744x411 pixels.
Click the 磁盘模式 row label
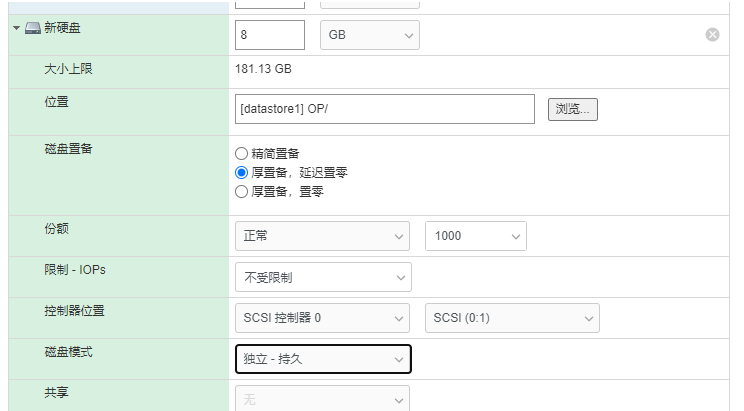pos(68,352)
